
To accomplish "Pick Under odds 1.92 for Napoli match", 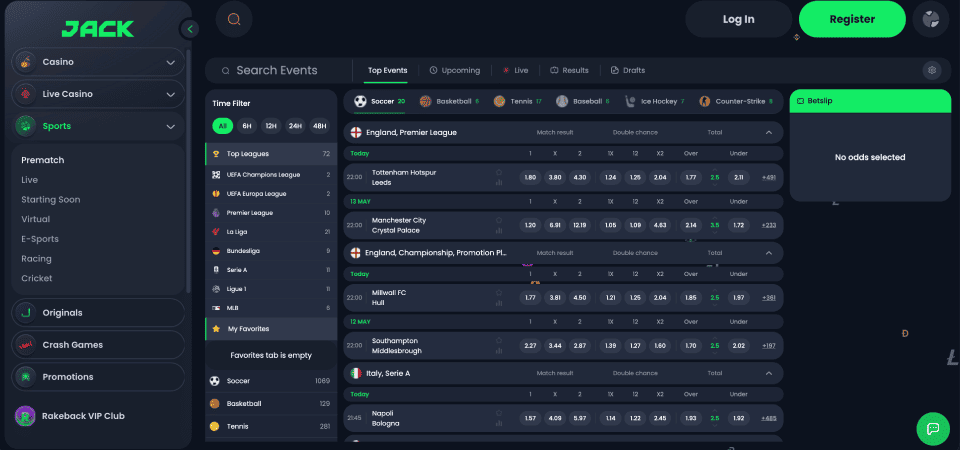I will [738, 418].
